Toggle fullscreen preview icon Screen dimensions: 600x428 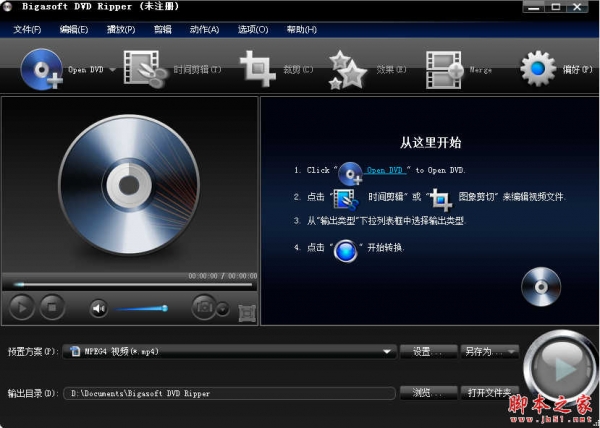(x=247, y=313)
